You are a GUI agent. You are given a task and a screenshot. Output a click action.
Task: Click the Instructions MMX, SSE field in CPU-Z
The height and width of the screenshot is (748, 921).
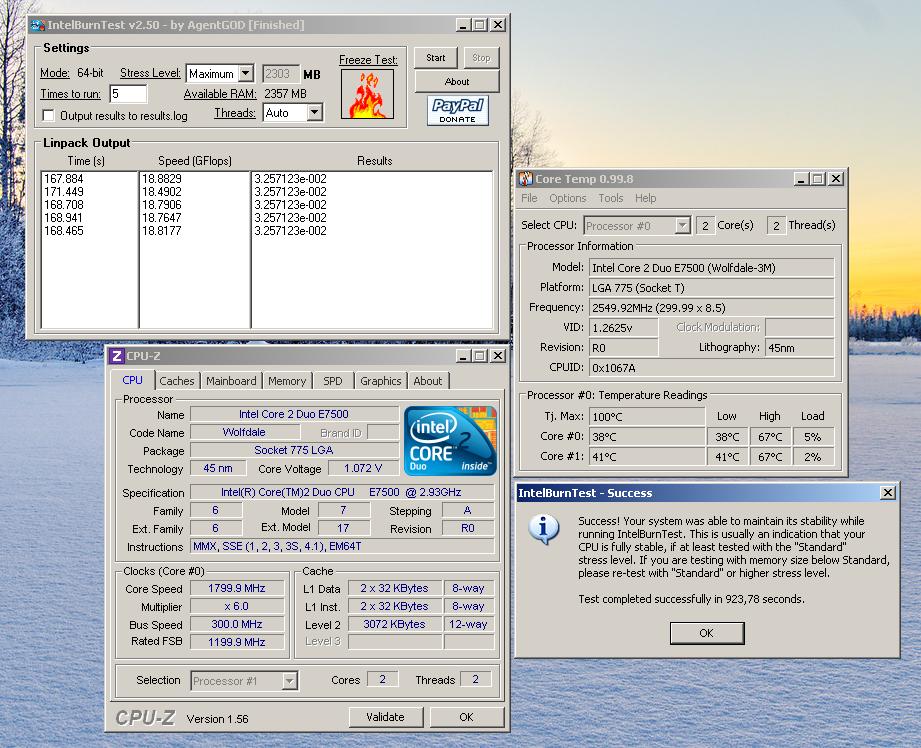[341, 546]
